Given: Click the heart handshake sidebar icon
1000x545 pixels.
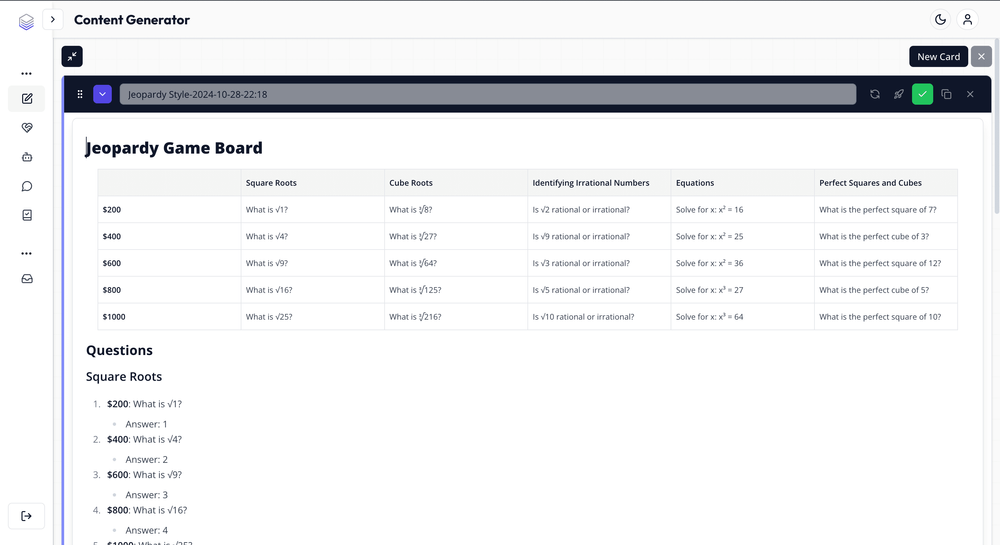Looking at the screenshot, I should [x=27, y=128].
